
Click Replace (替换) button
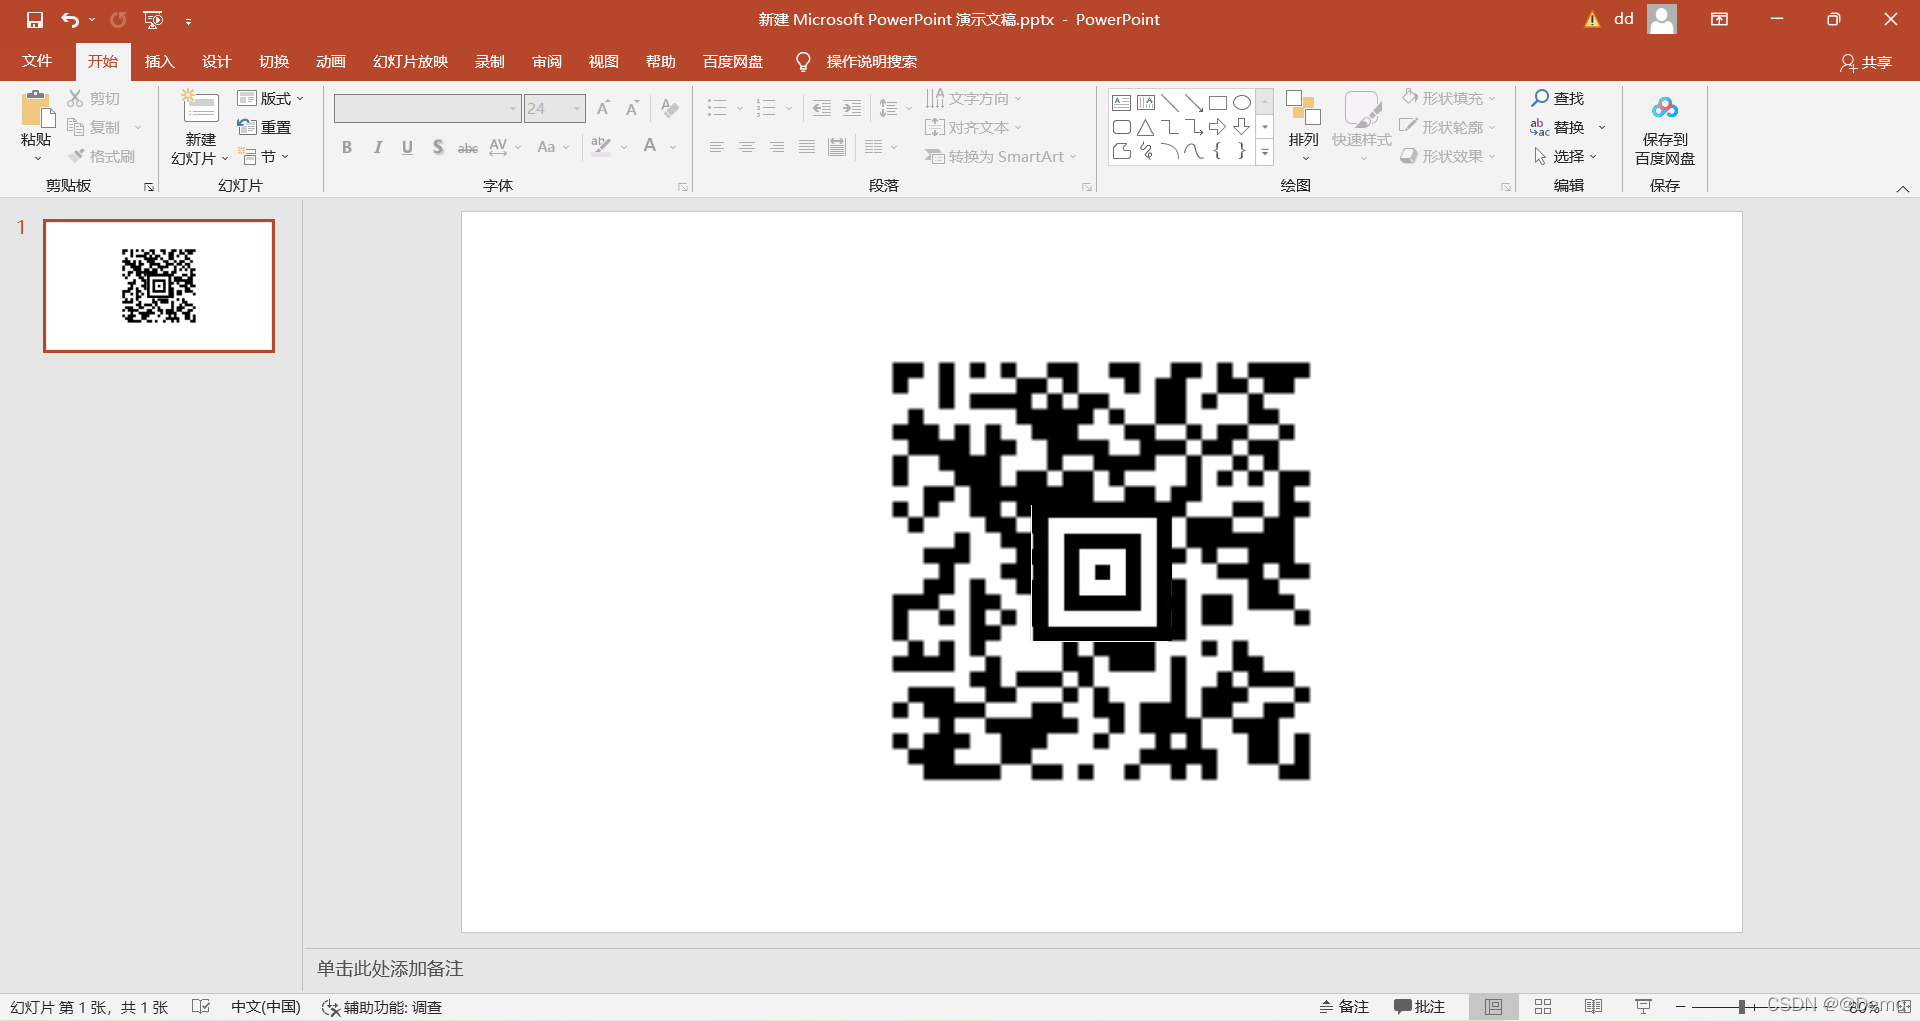(1558, 127)
